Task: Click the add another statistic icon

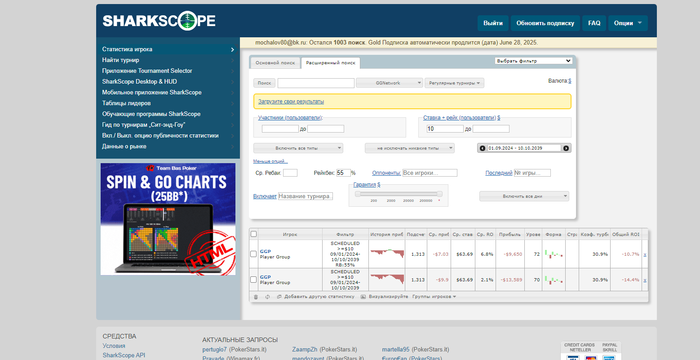Action: [x=279, y=297]
